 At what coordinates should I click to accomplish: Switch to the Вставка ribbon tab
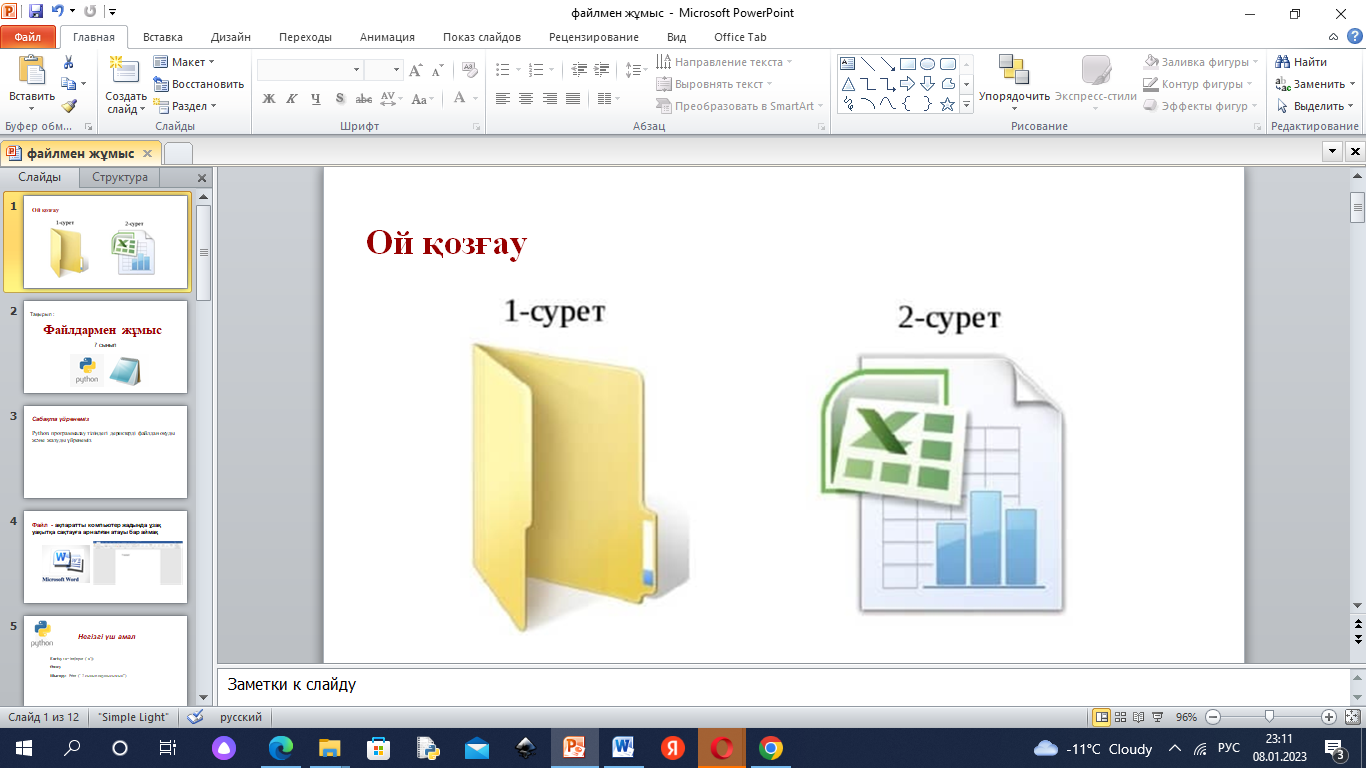point(162,37)
